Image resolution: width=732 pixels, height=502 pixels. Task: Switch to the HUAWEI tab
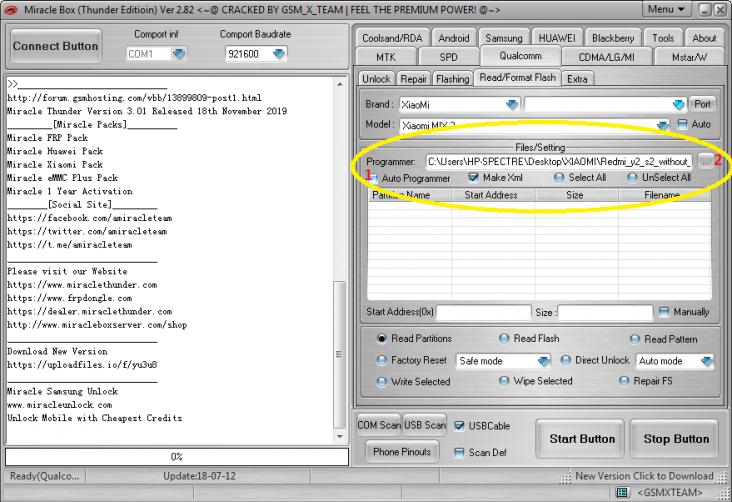pos(557,38)
